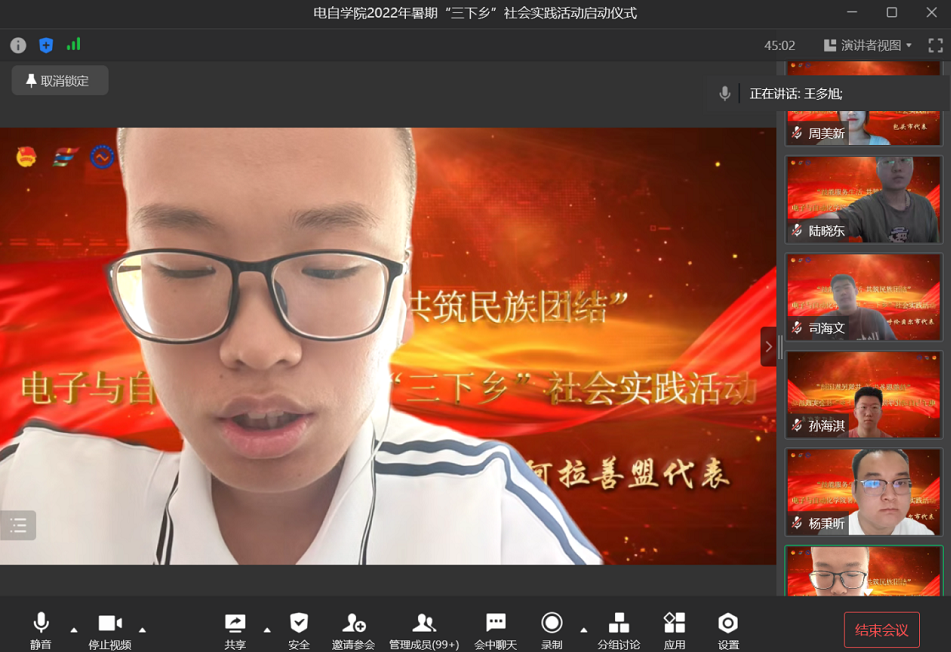Open the Speaker View (演讲者视图) dropdown
The height and width of the screenshot is (652, 951).
pyautogui.click(x=868, y=45)
